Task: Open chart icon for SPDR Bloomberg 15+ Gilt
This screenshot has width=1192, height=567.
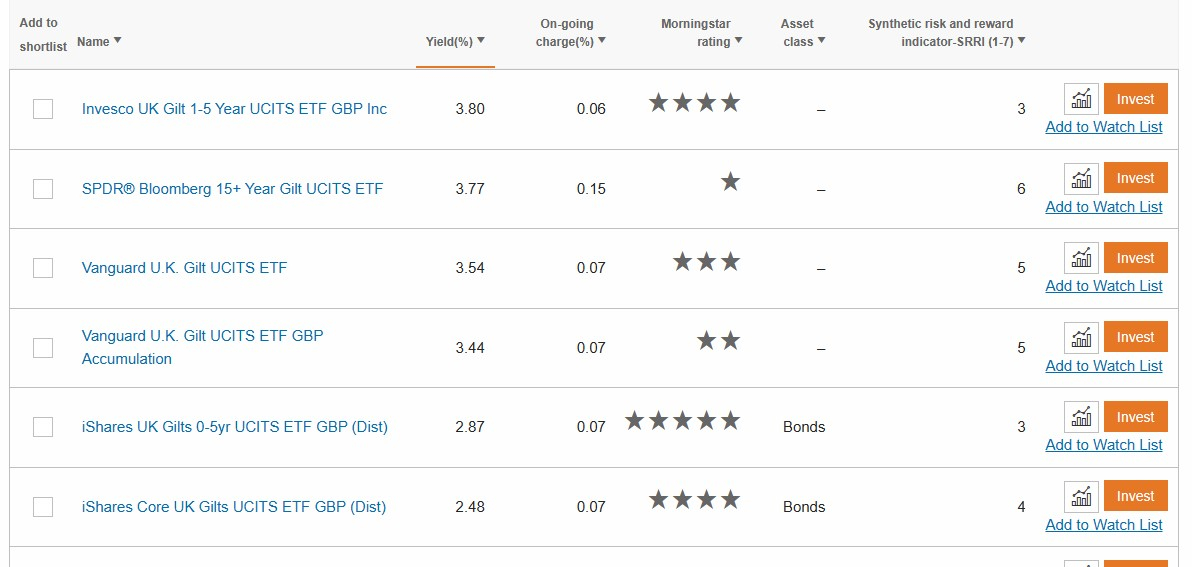Action: pos(1081,178)
